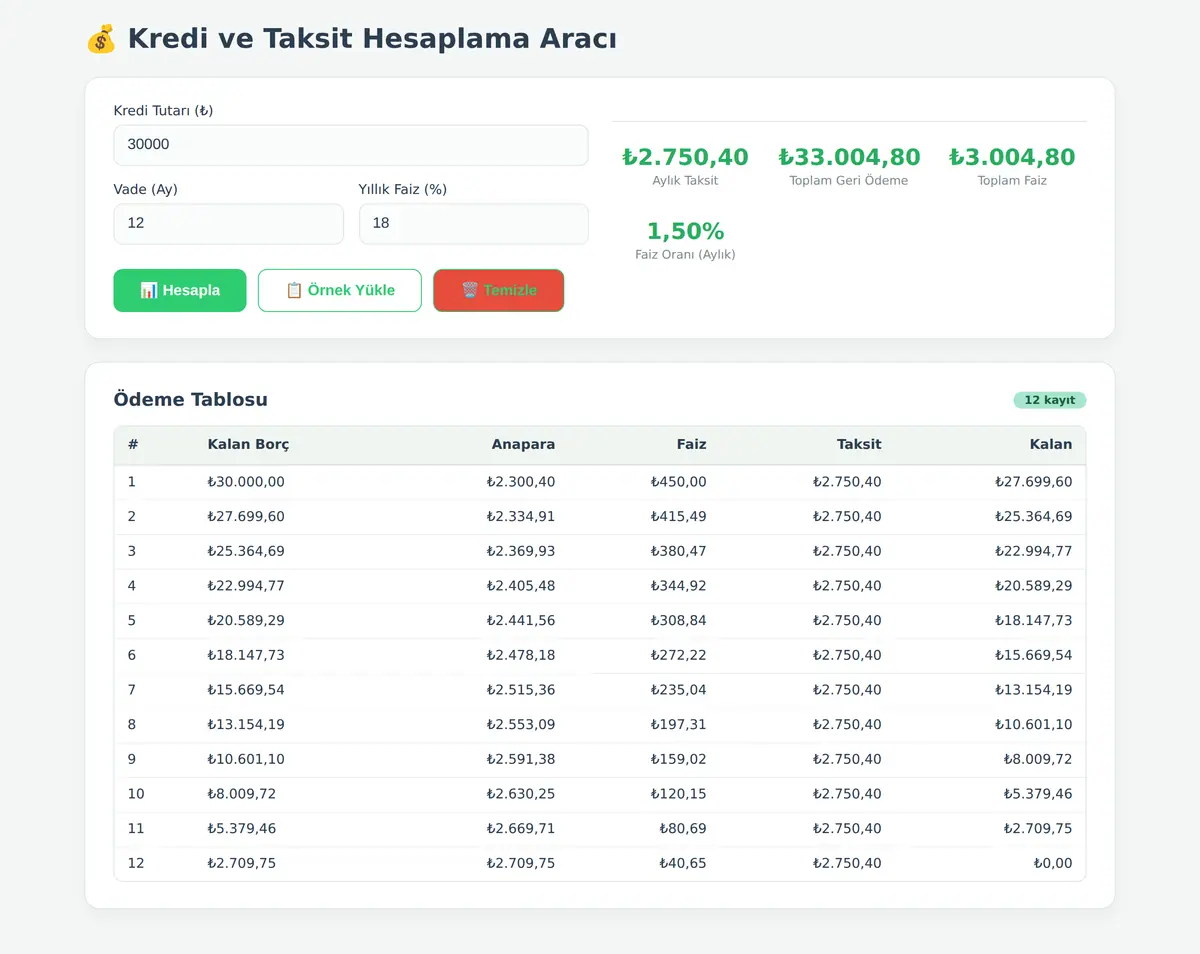The image size is (1200, 954).
Task: Click interest cell ₺450,00
Action: pos(679,482)
